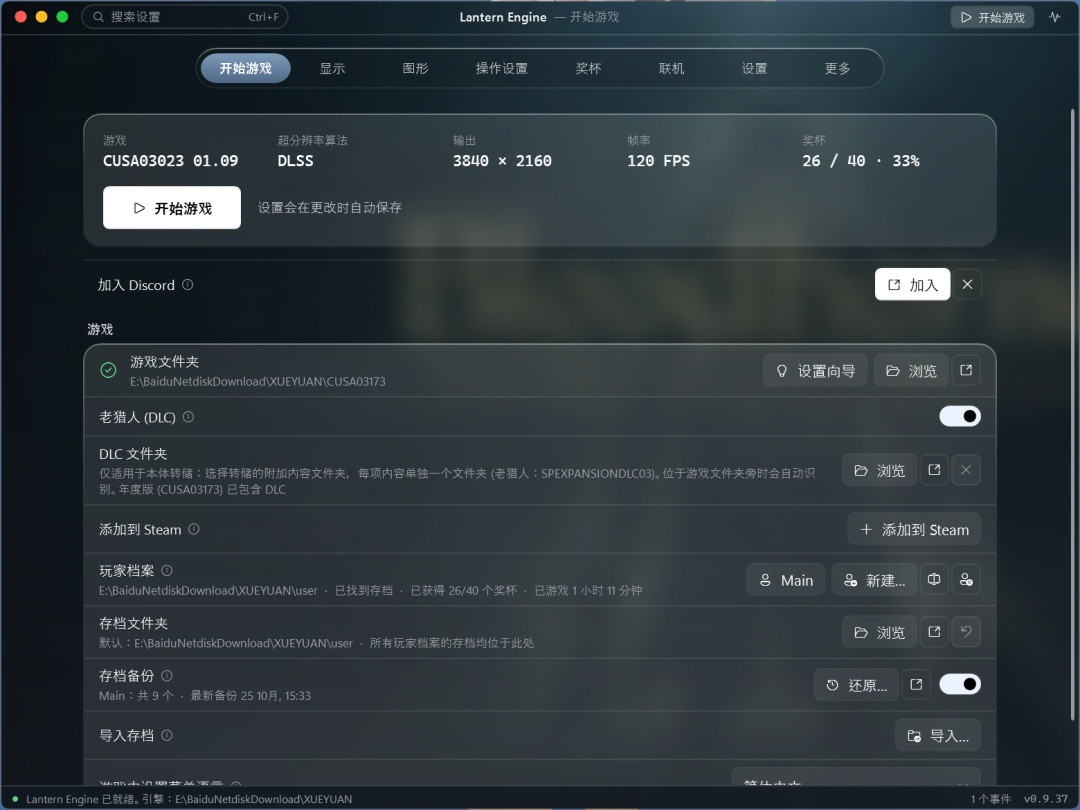Viewport: 1080px width, 810px height.
Task: Open the 奖杯 tab
Action: point(588,68)
